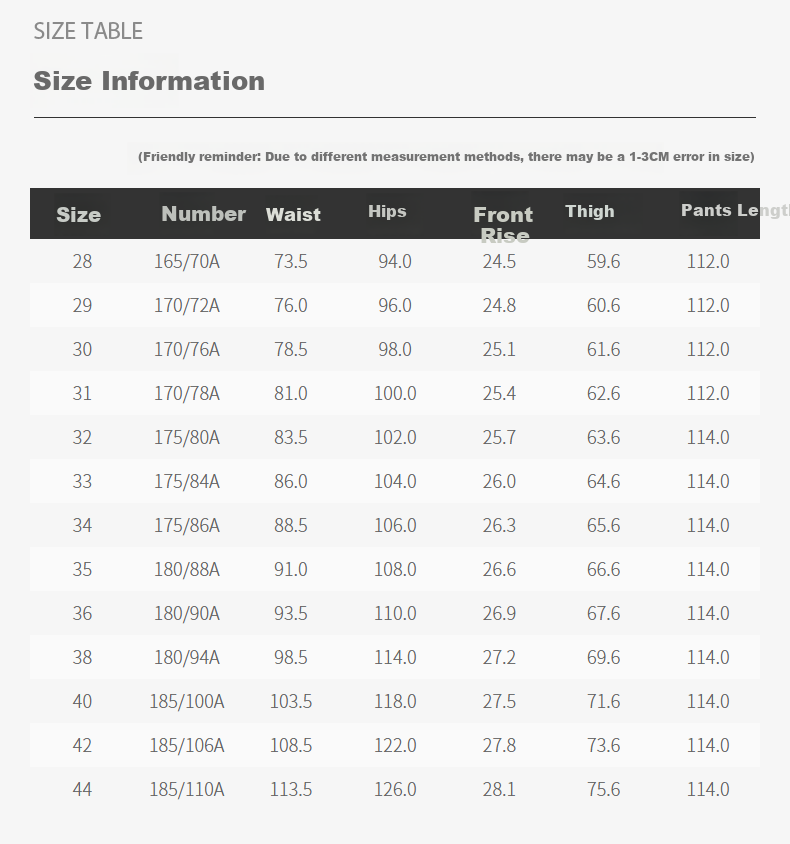Click hips value 122.0
The height and width of the screenshot is (844, 790).
pos(395,745)
